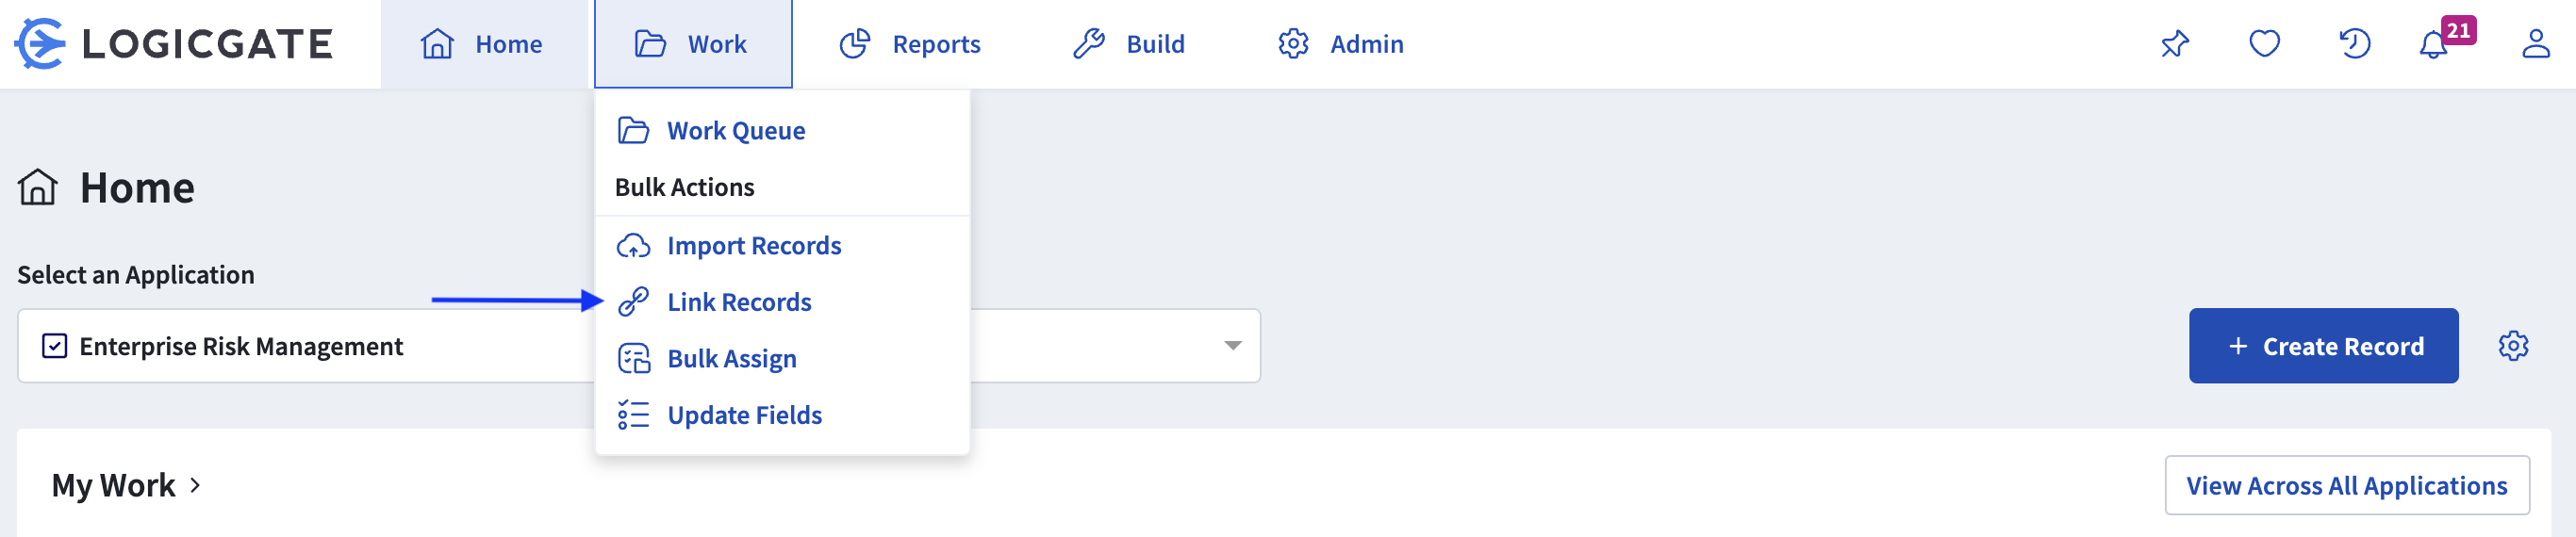Expand the application dropdown arrow
The height and width of the screenshot is (537, 2576).
tap(1232, 346)
